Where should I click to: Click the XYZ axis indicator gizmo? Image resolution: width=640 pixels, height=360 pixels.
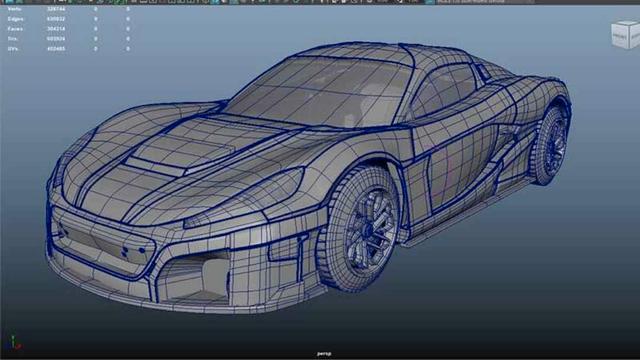(14, 343)
